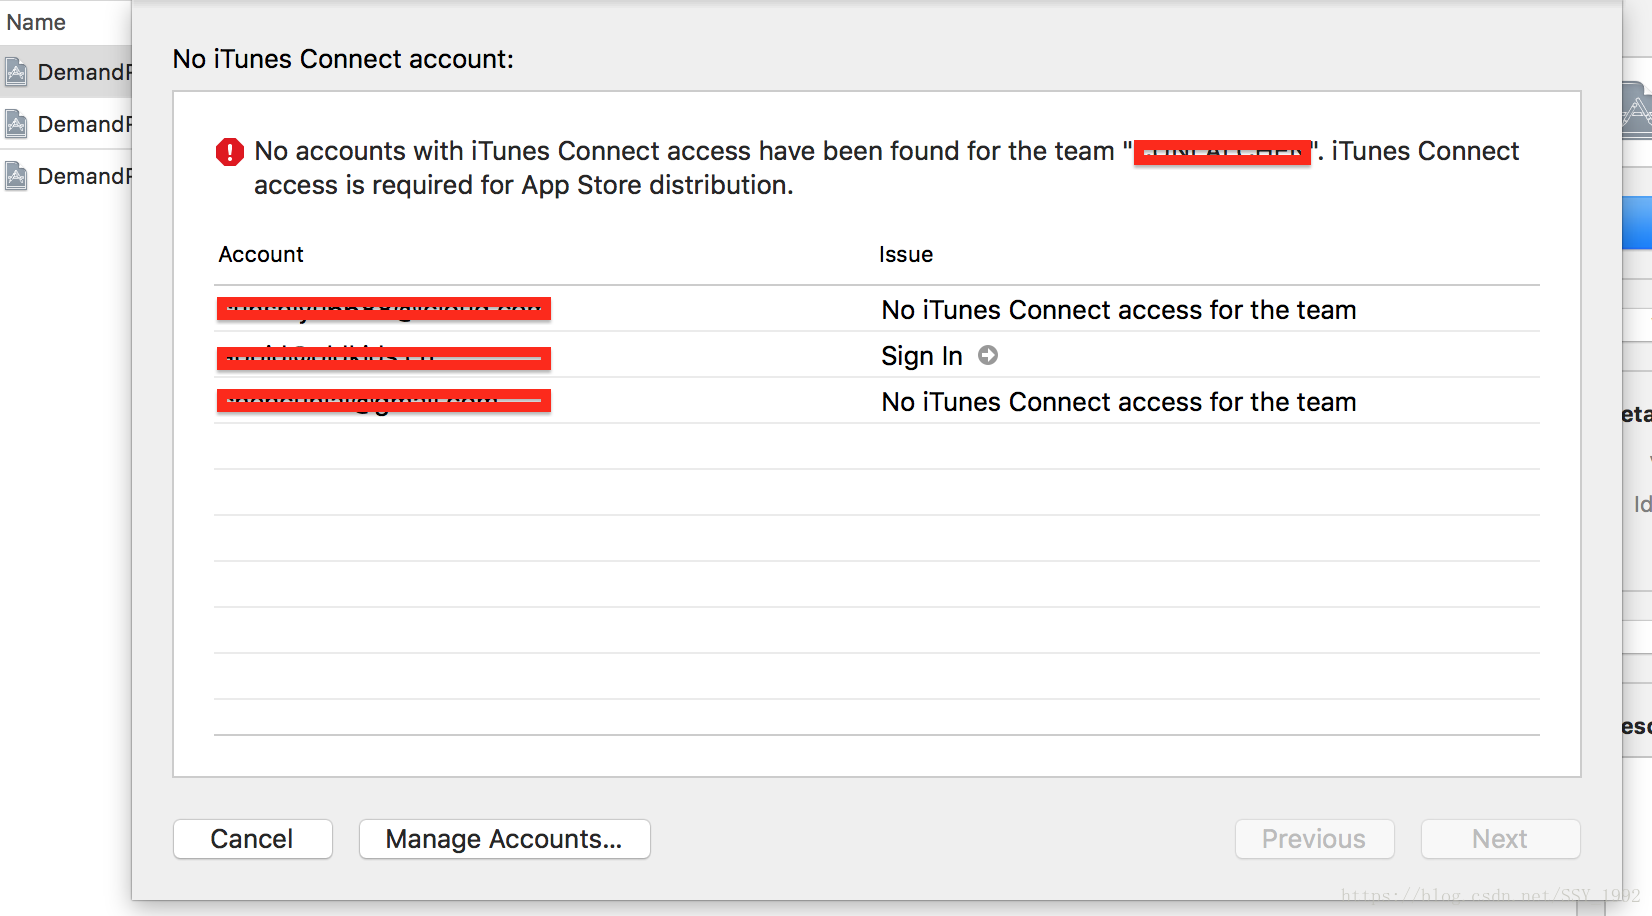
Task: Select the first DemandF archive in list
Action: pos(66,72)
